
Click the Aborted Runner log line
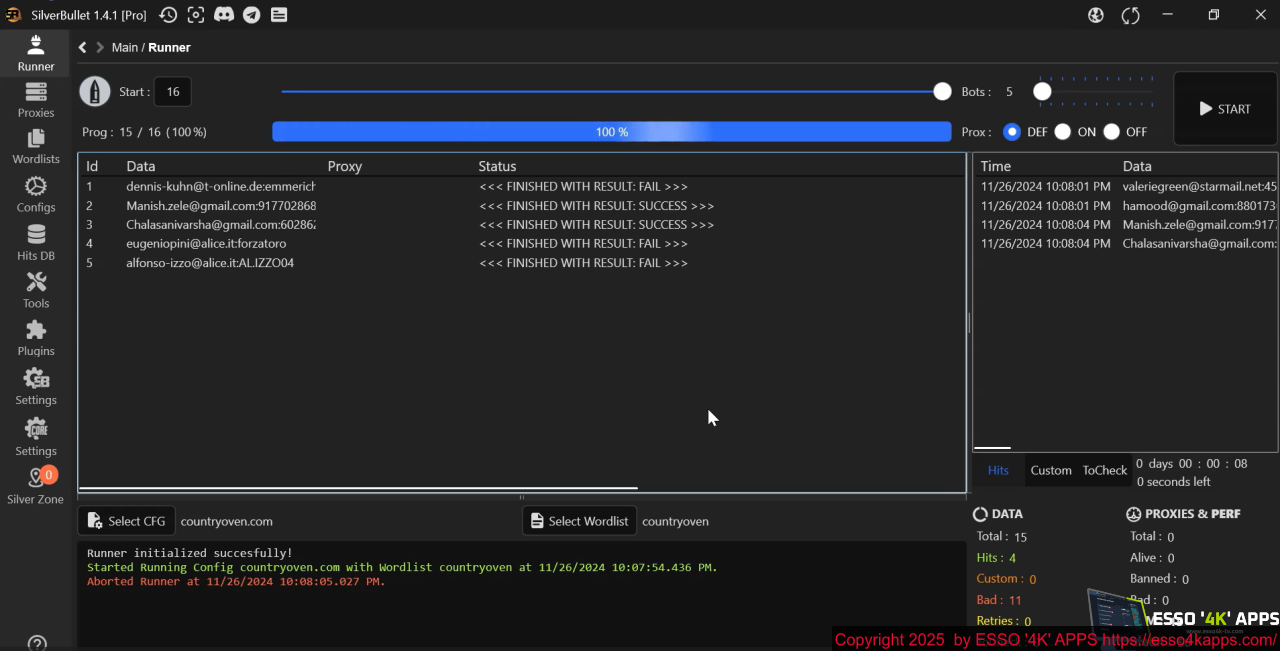[236, 582]
